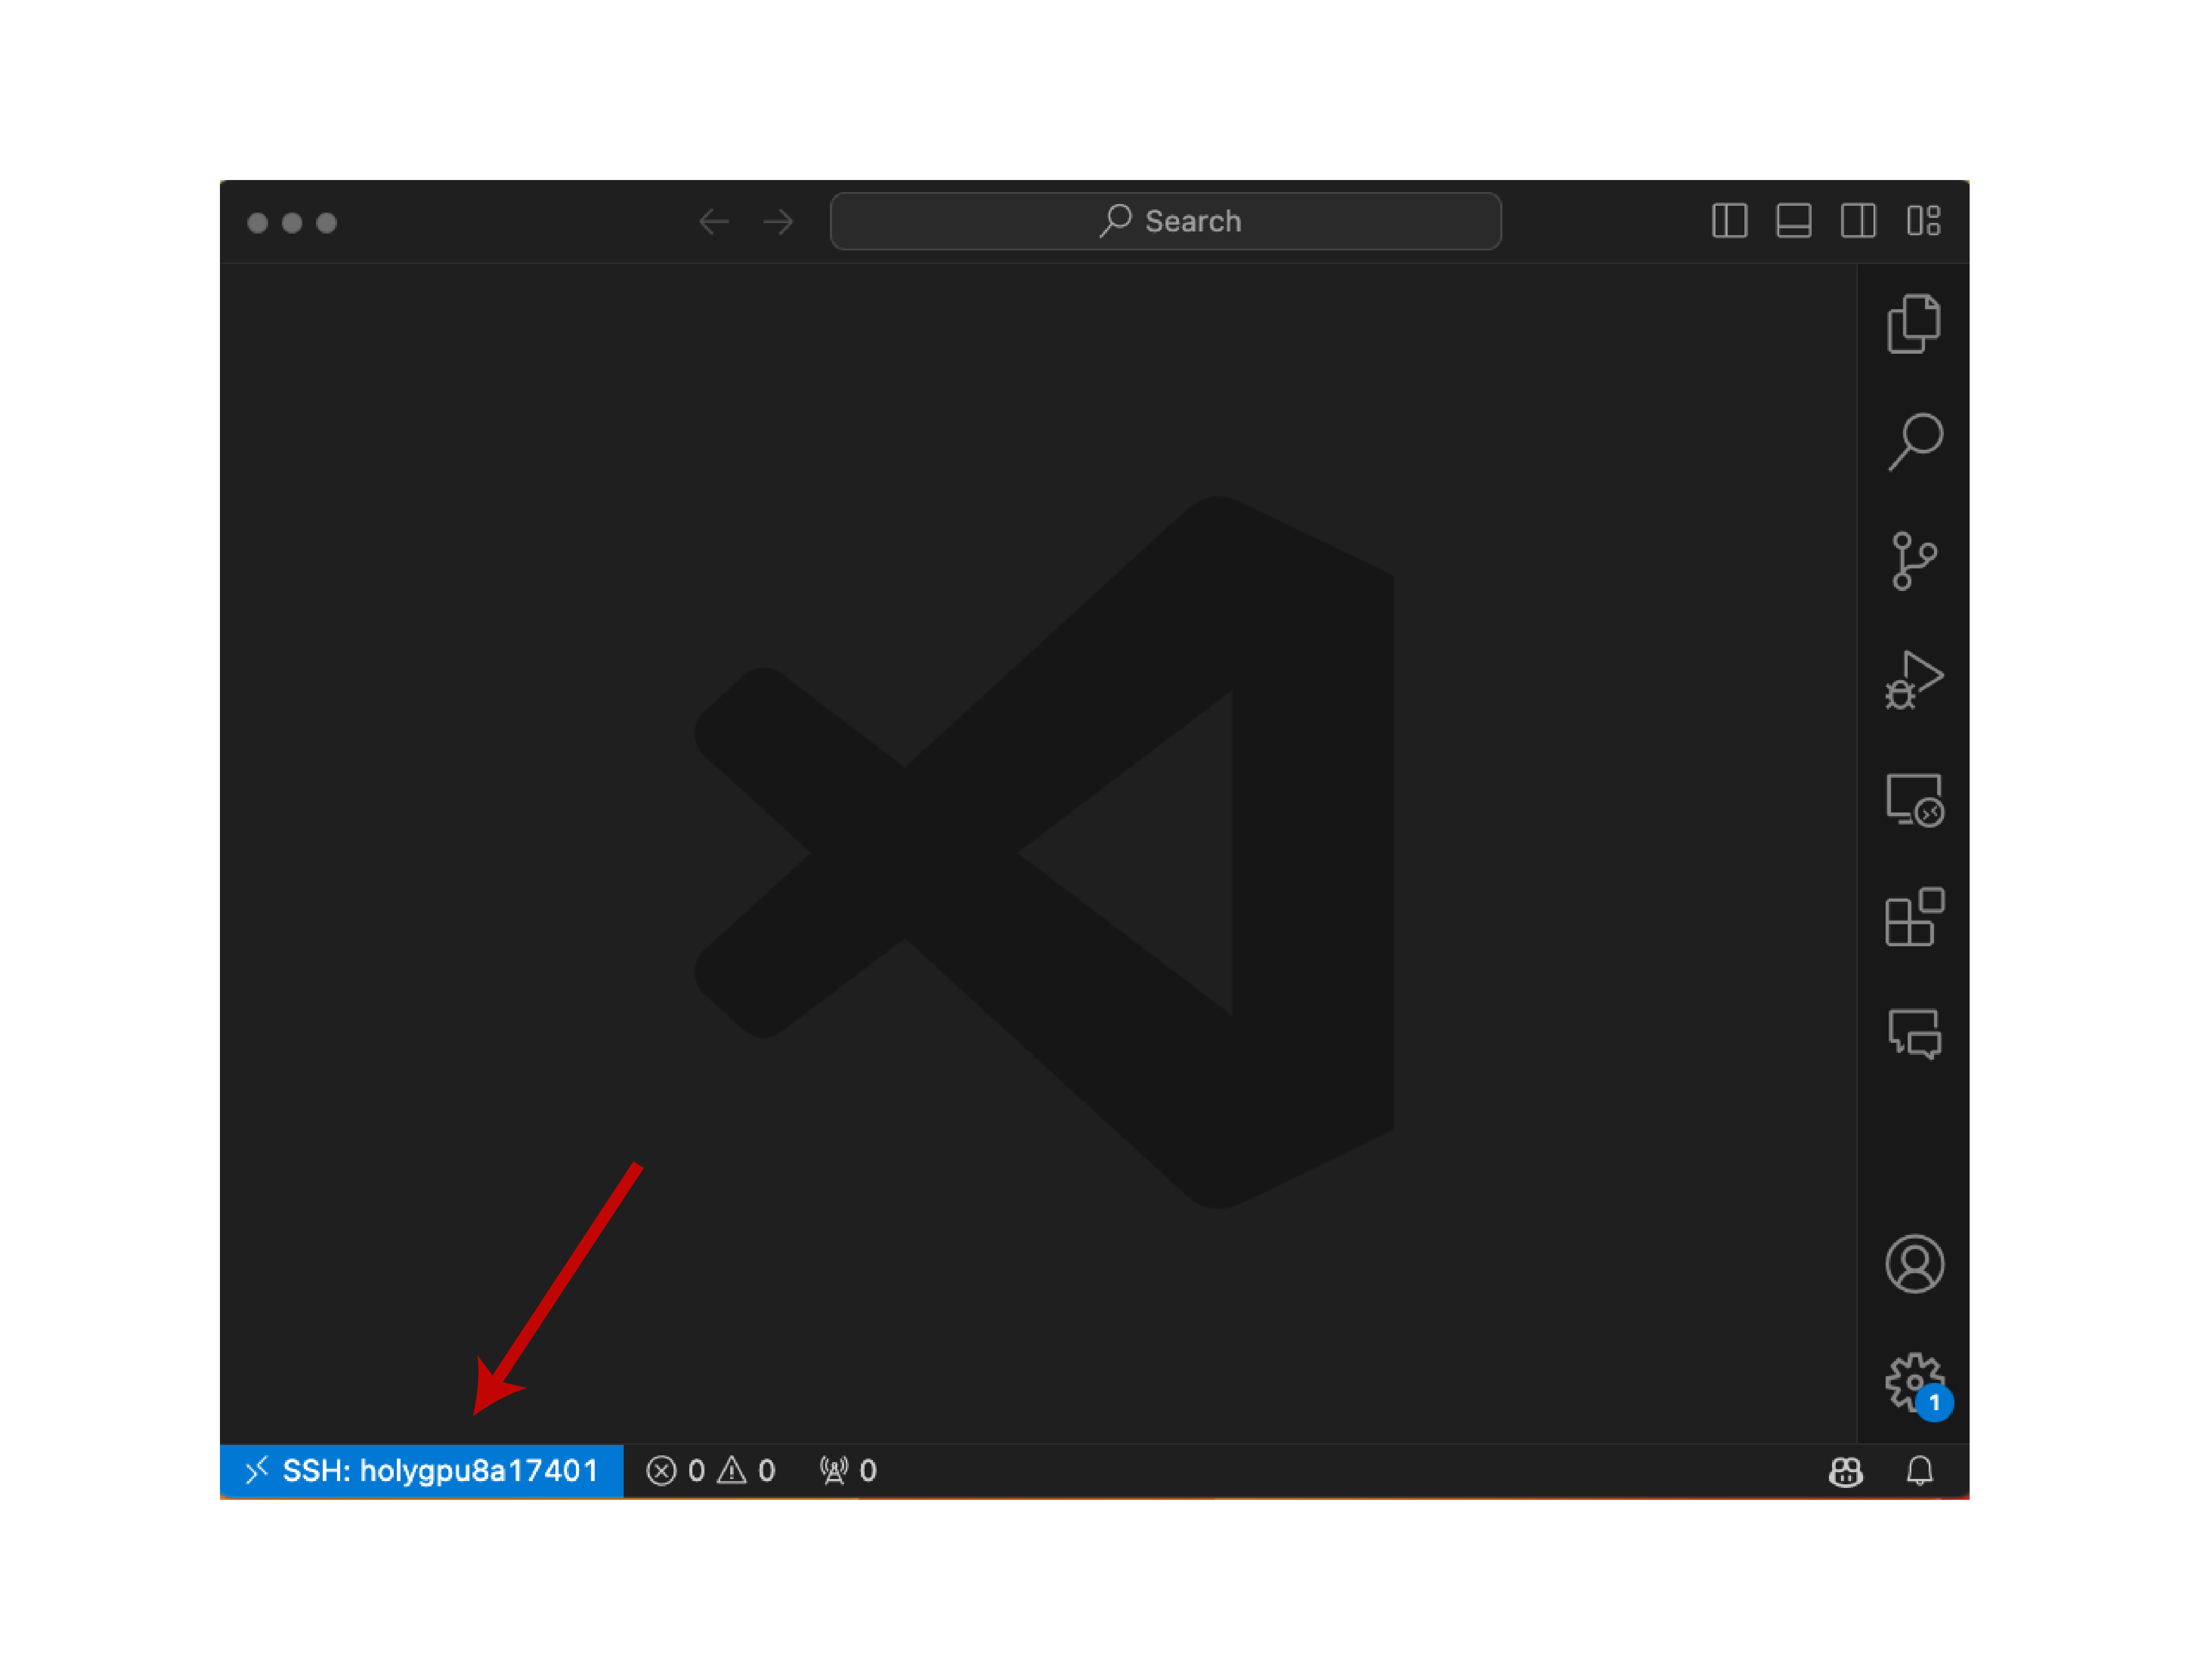Click SSH: holygpu8a17401 remote indicator
This screenshot has height=1680, width=2188.
pos(421,1470)
